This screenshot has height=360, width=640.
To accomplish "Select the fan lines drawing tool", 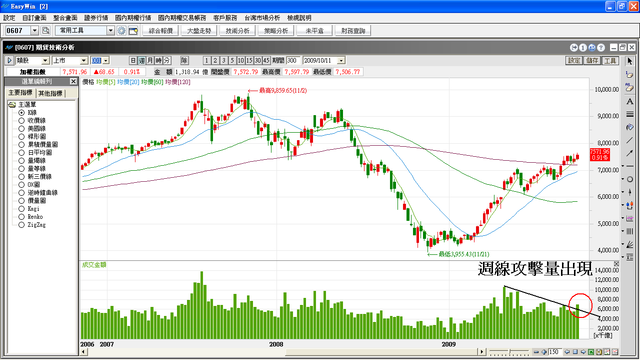I will click(630, 244).
